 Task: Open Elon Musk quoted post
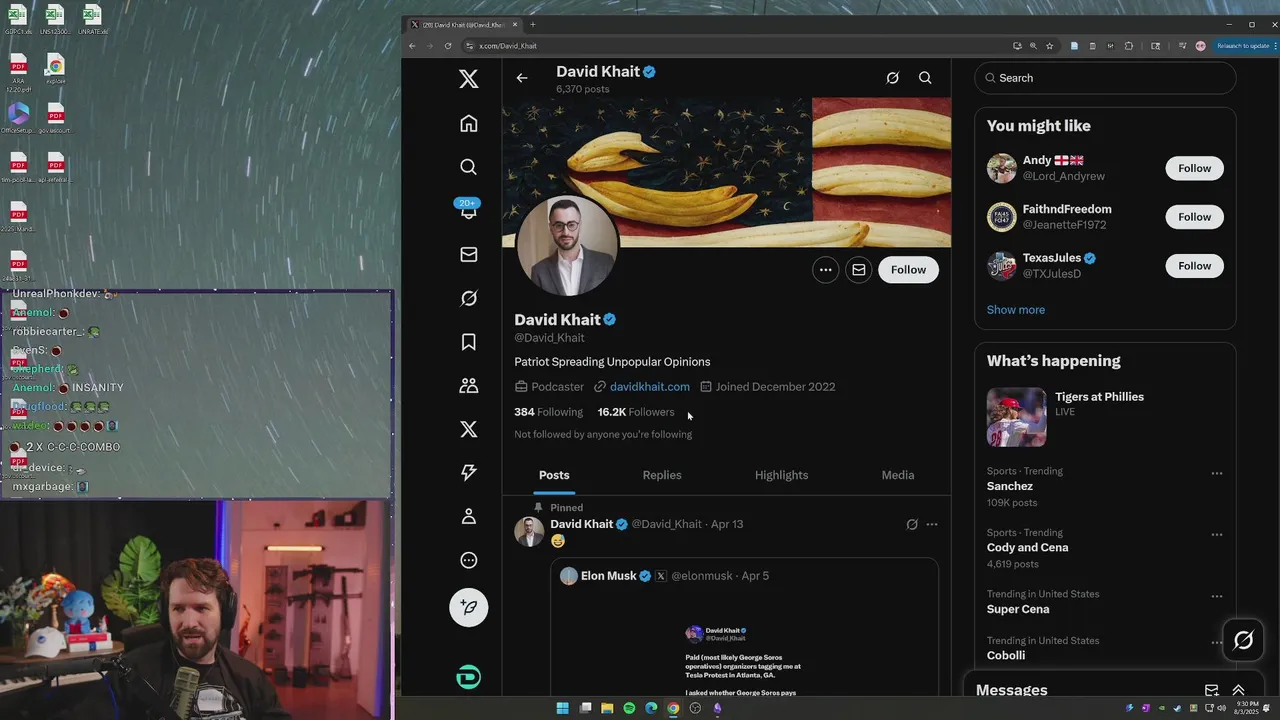coord(744,628)
